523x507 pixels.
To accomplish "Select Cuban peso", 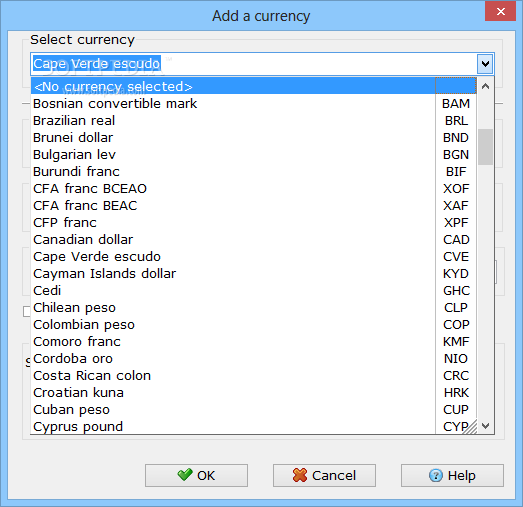I will coord(253,410).
